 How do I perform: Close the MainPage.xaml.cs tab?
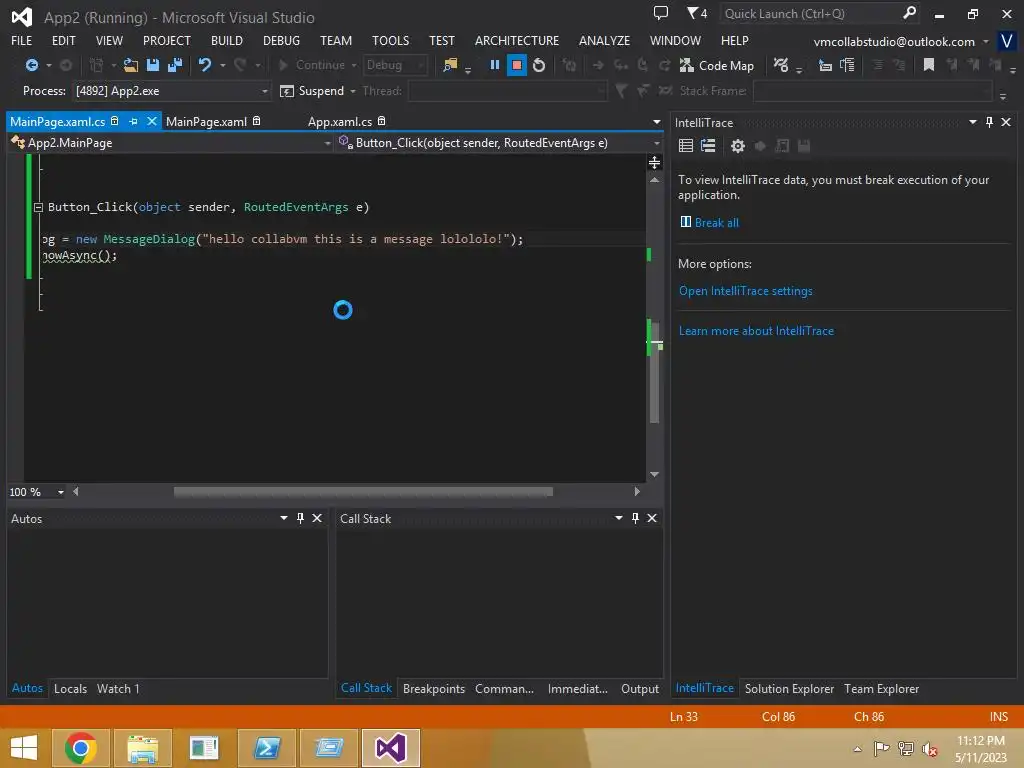[x=152, y=121]
